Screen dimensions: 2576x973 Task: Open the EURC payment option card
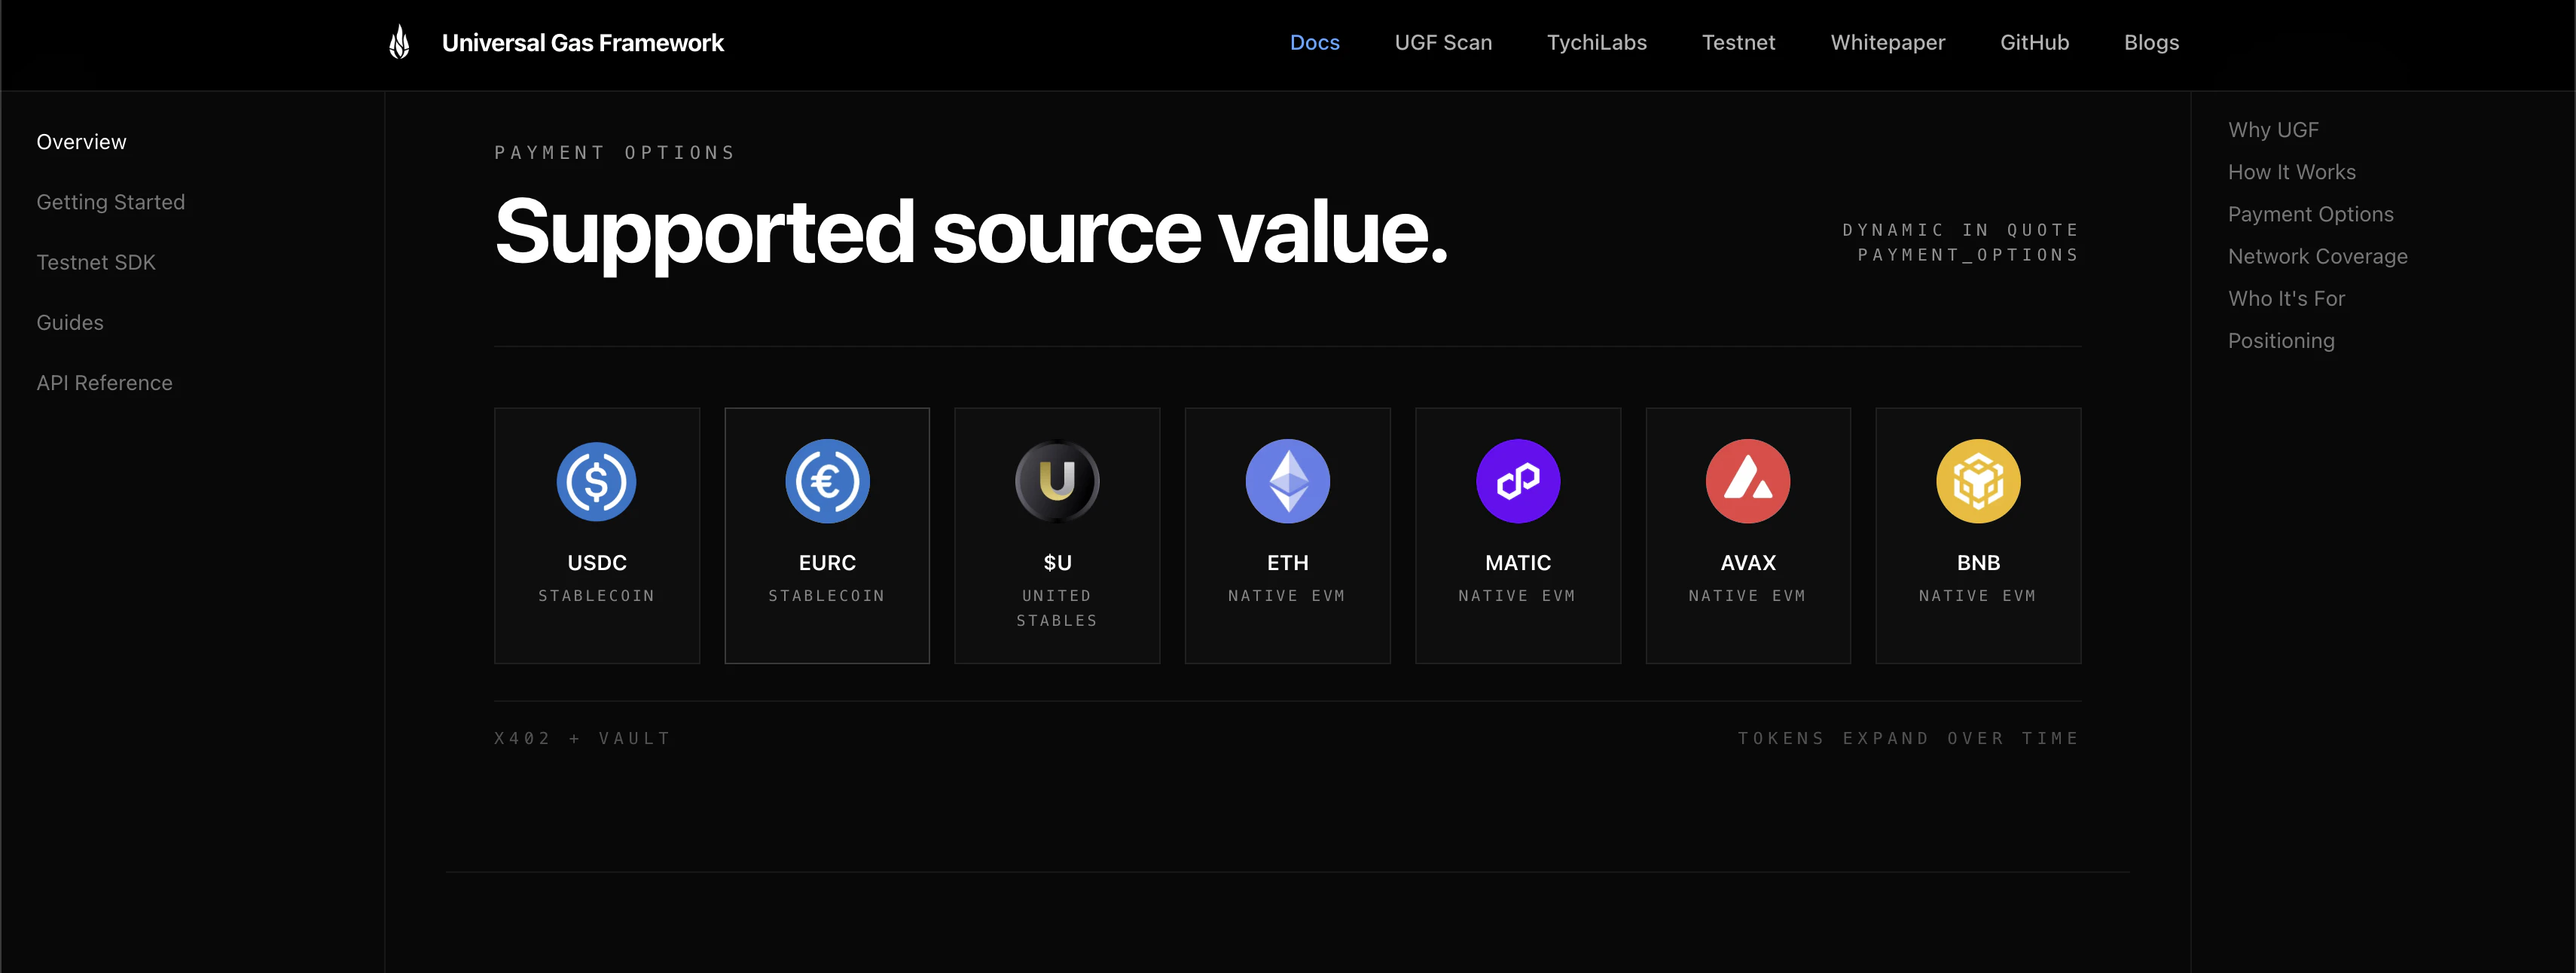(x=826, y=535)
